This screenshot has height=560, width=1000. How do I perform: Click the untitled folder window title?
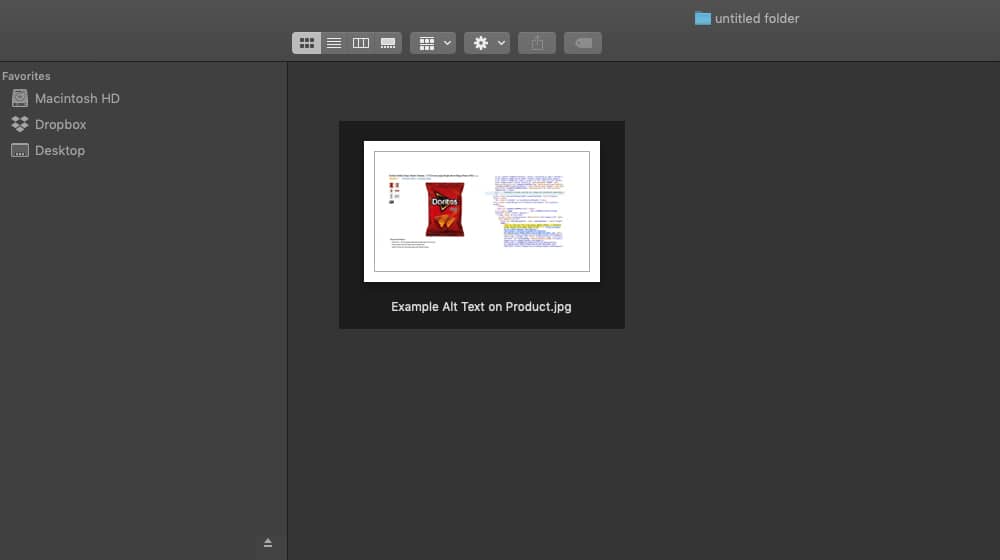coord(757,18)
